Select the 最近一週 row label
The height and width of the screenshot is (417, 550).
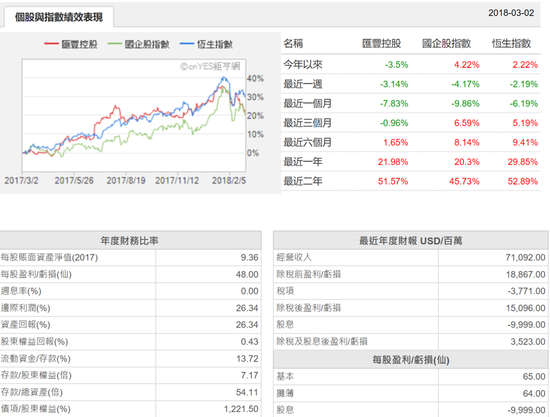[303, 84]
